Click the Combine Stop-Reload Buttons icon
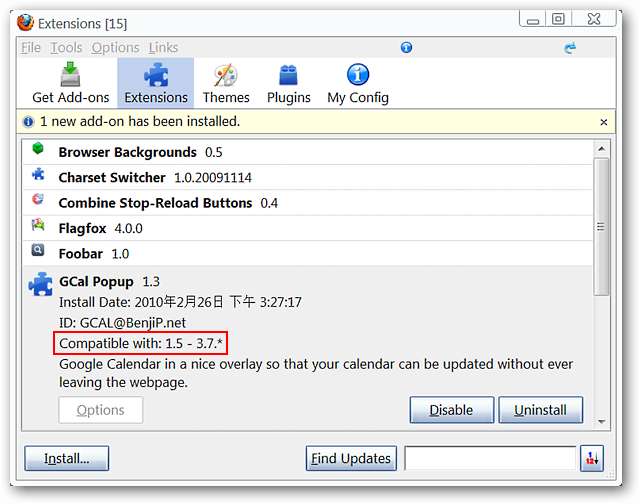Viewport: 640px width, 504px height. [x=38, y=199]
